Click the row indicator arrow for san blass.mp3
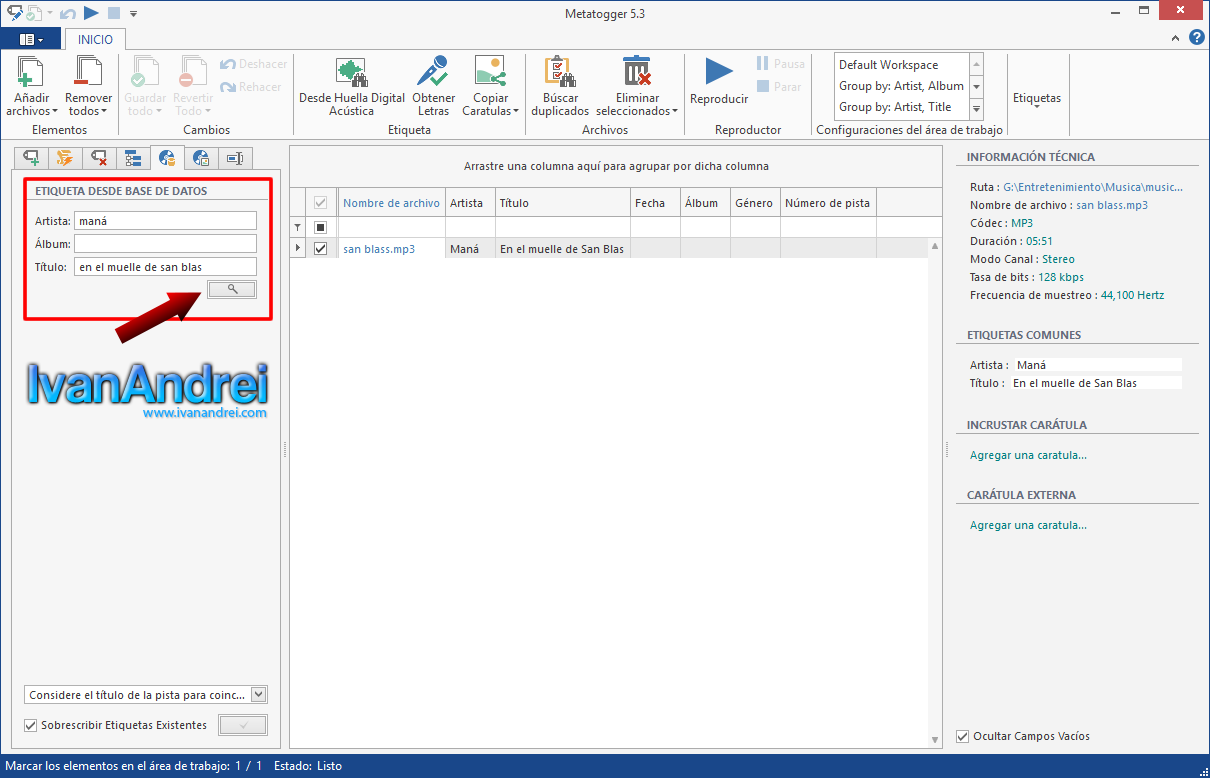The image size is (1210, 778). [297, 249]
